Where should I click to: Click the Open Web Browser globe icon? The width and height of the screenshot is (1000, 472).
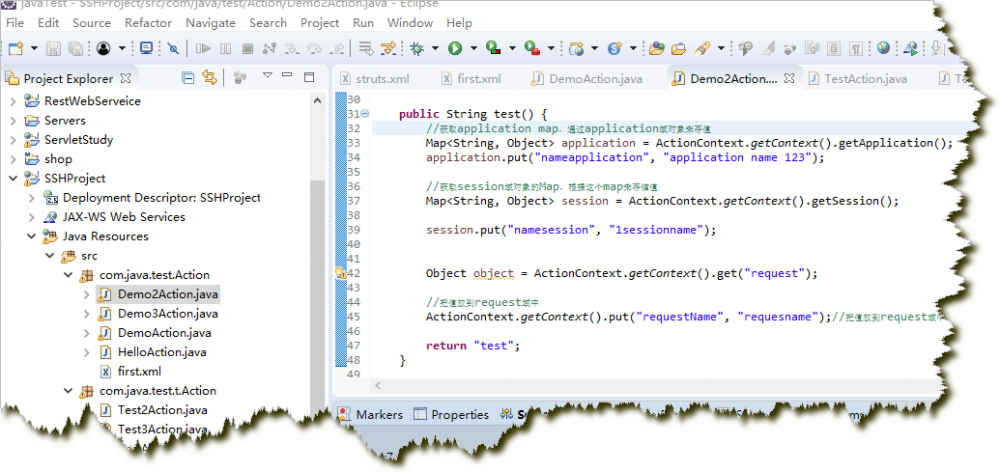(x=883, y=47)
